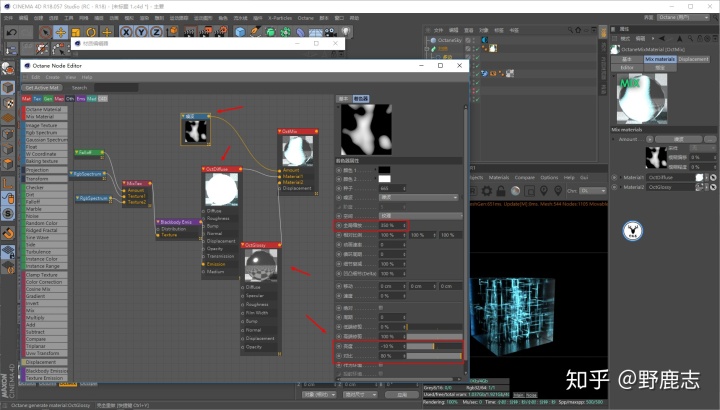Open render settings clapperboard with gear
This screenshot has height=410, width=720.
[221, 32]
